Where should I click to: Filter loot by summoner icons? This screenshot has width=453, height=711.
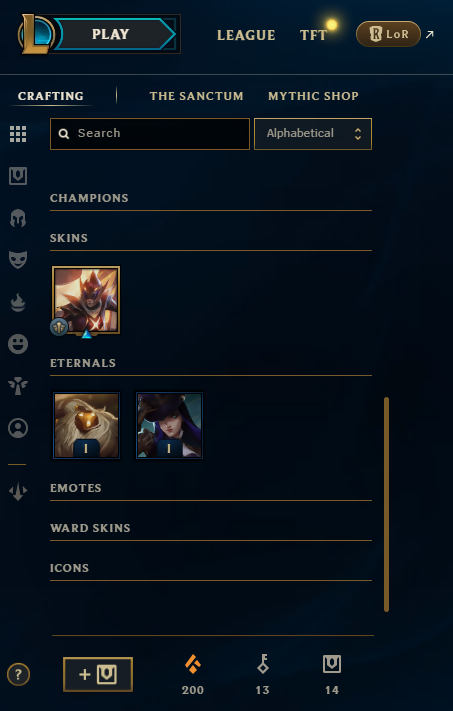coord(18,428)
